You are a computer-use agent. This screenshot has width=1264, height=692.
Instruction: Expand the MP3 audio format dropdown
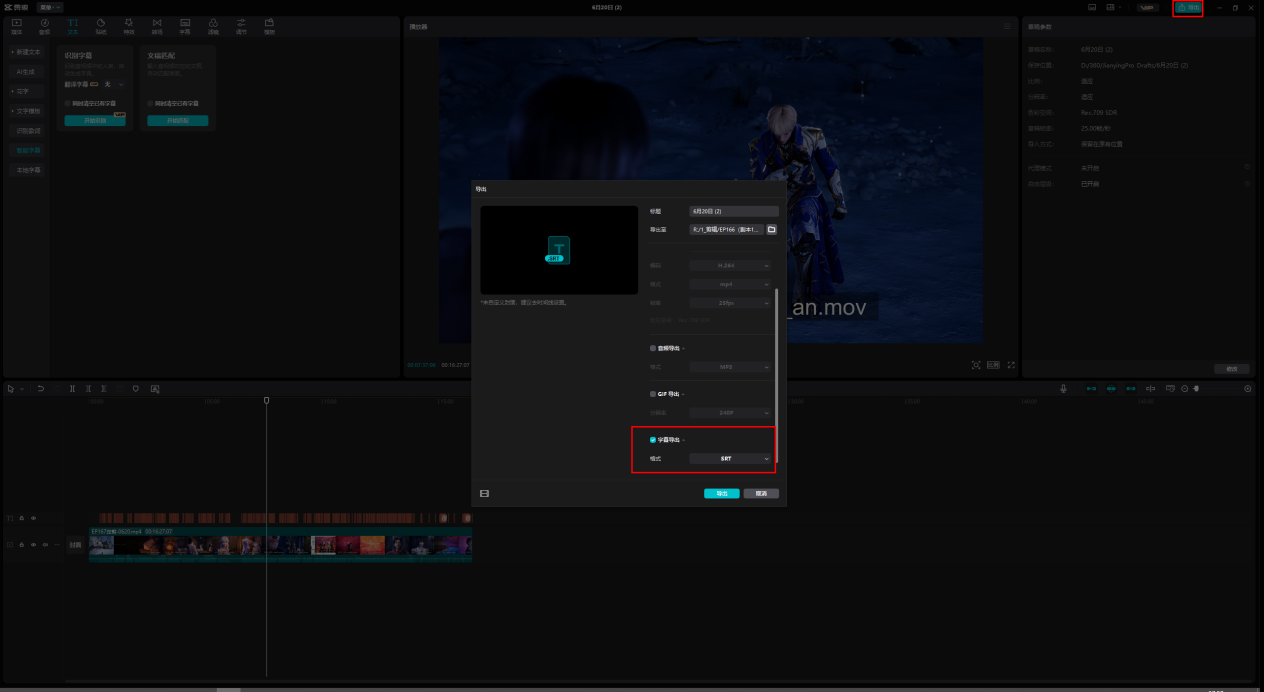point(732,367)
